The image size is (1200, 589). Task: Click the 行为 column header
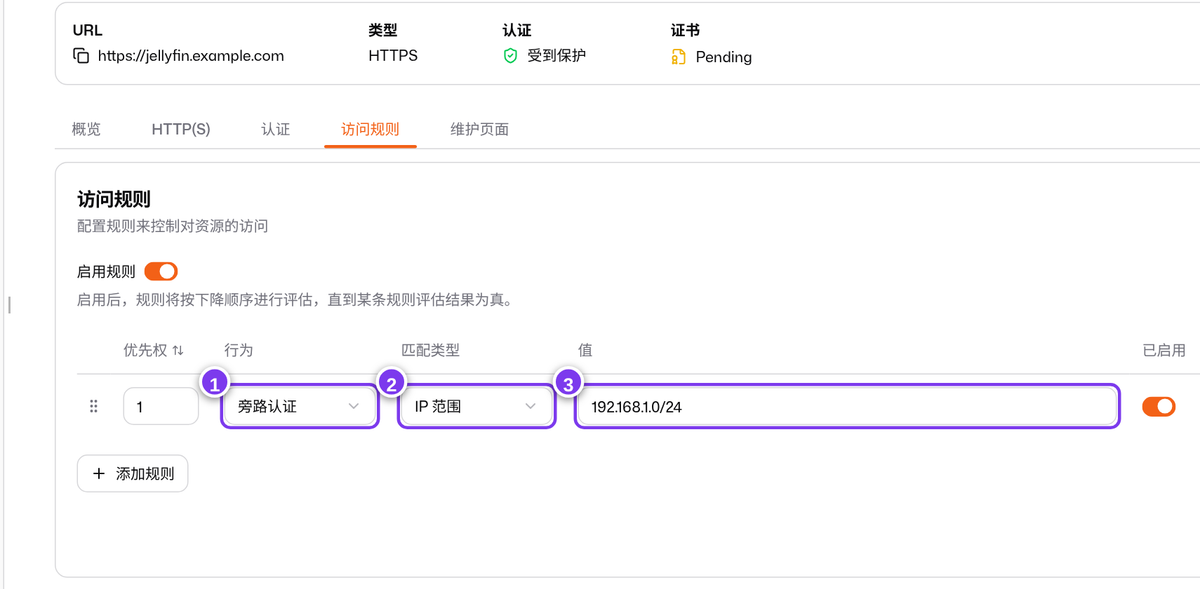pos(238,350)
